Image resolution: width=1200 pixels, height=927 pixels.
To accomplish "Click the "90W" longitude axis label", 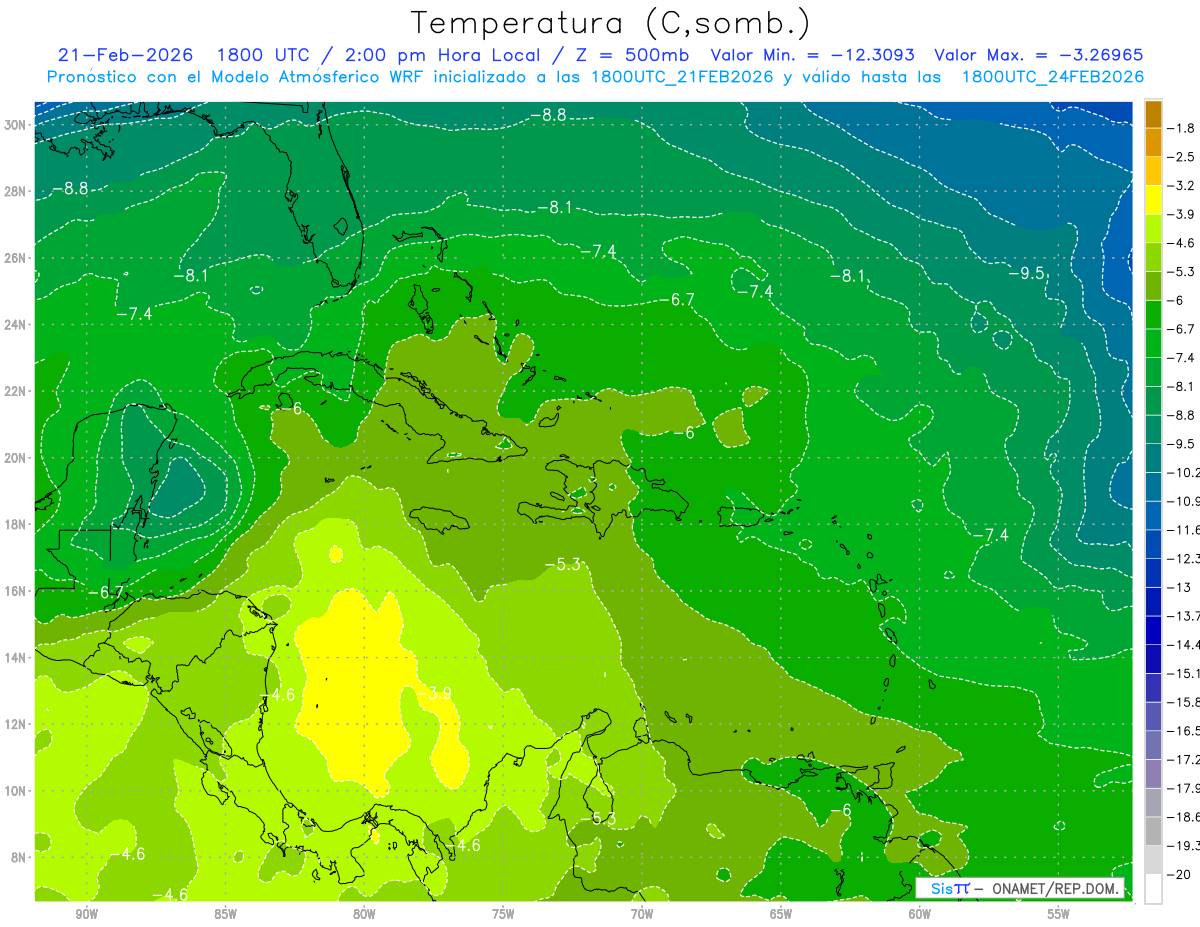I will point(87,914).
